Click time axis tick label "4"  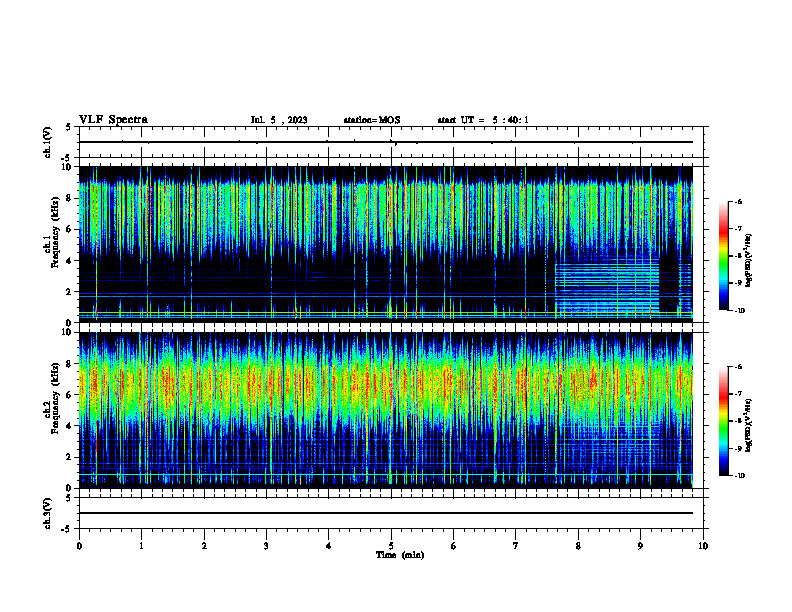click(x=328, y=546)
